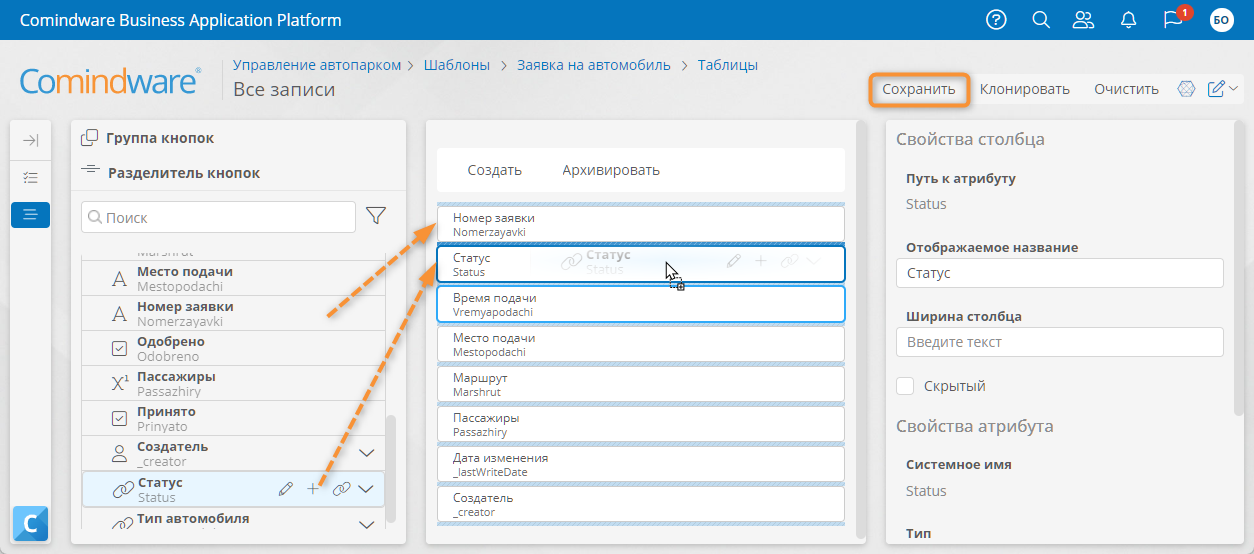
Task: Click the attribute list scrollbar
Action: [x=391, y=468]
